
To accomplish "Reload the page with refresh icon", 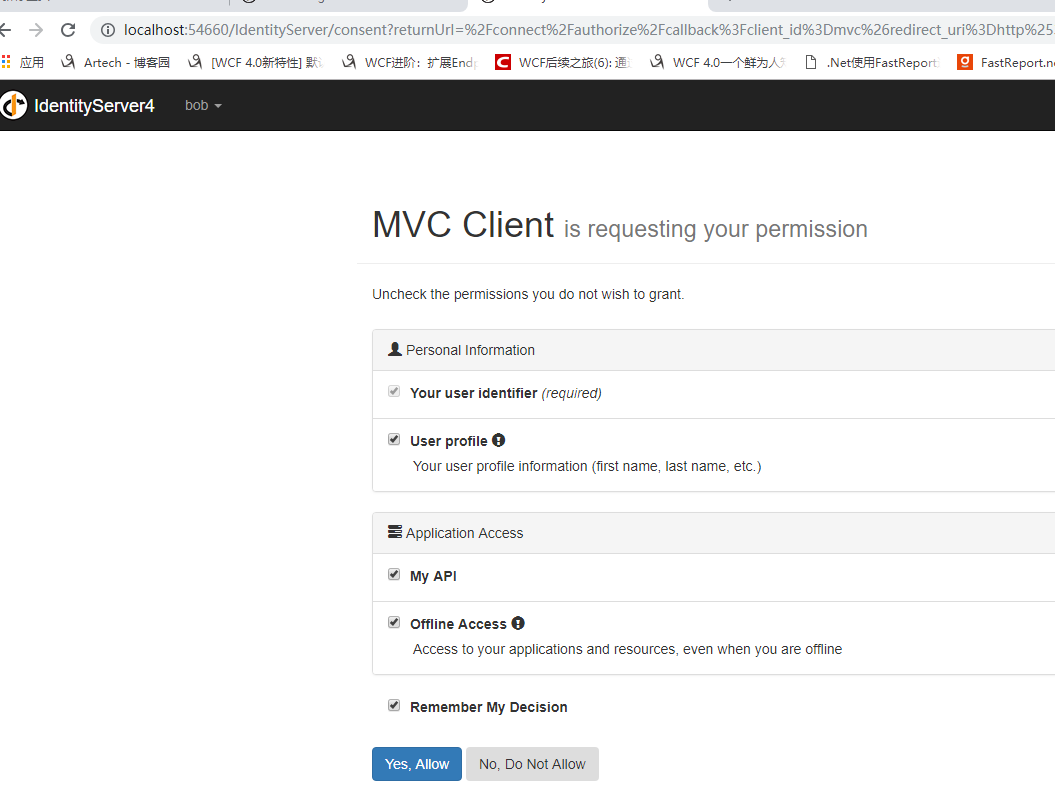I will click(x=68, y=30).
